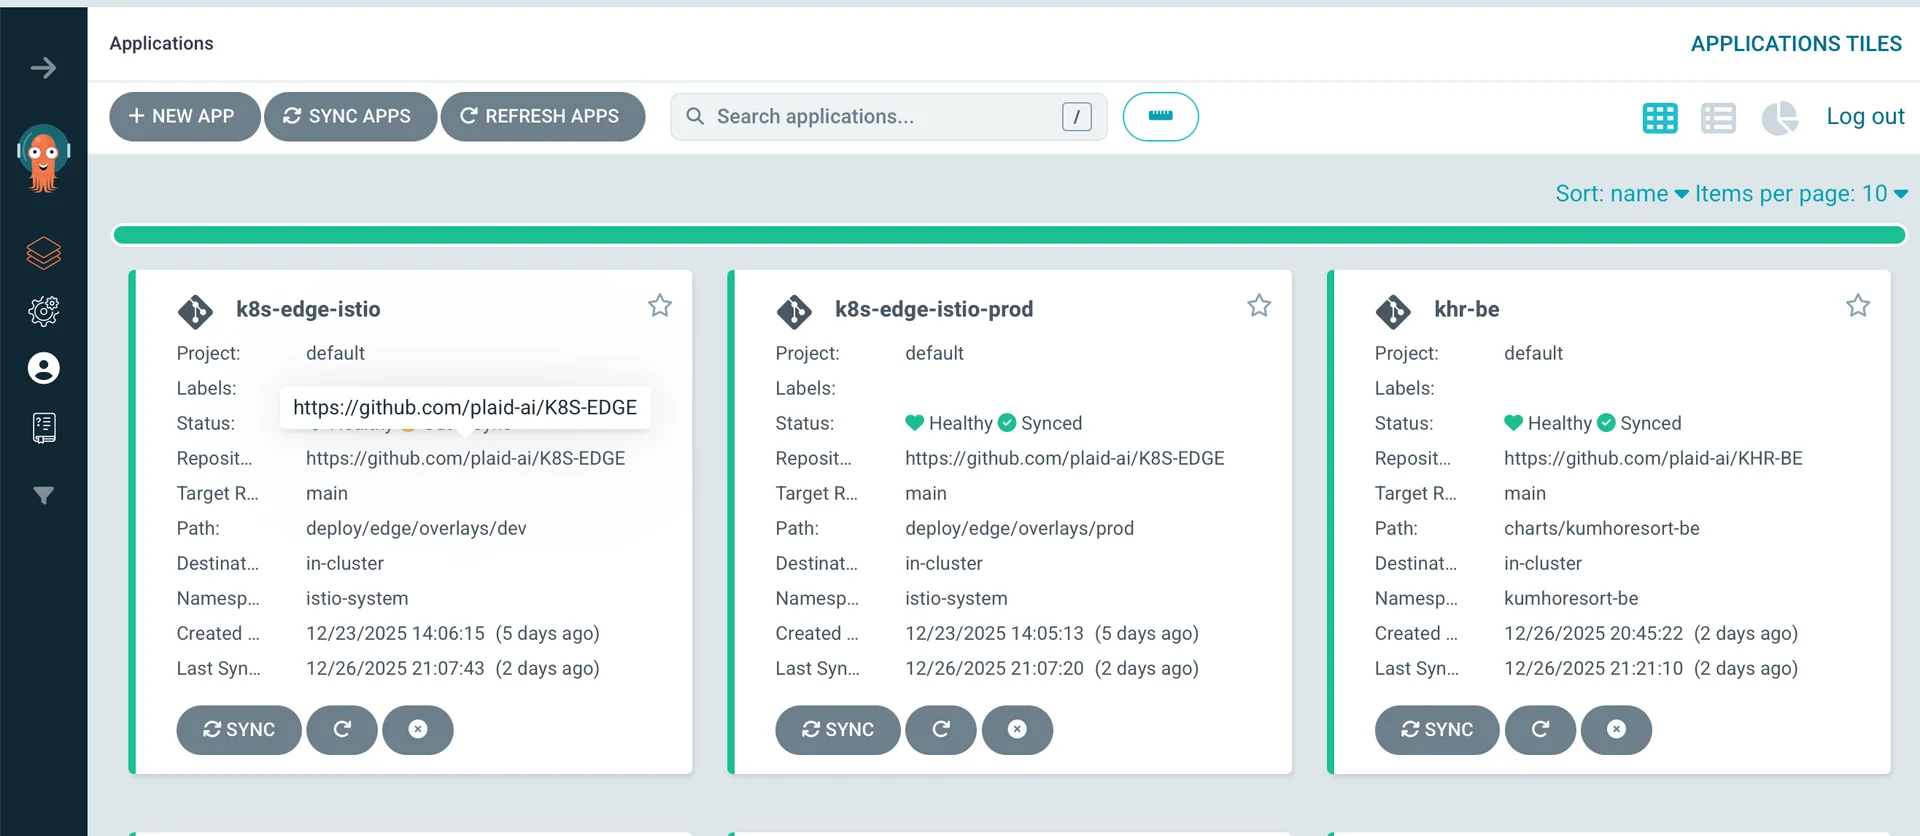The width and height of the screenshot is (1920, 836).
Task: Toggle favorite star on khr-be
Action: pos(1857,306)
